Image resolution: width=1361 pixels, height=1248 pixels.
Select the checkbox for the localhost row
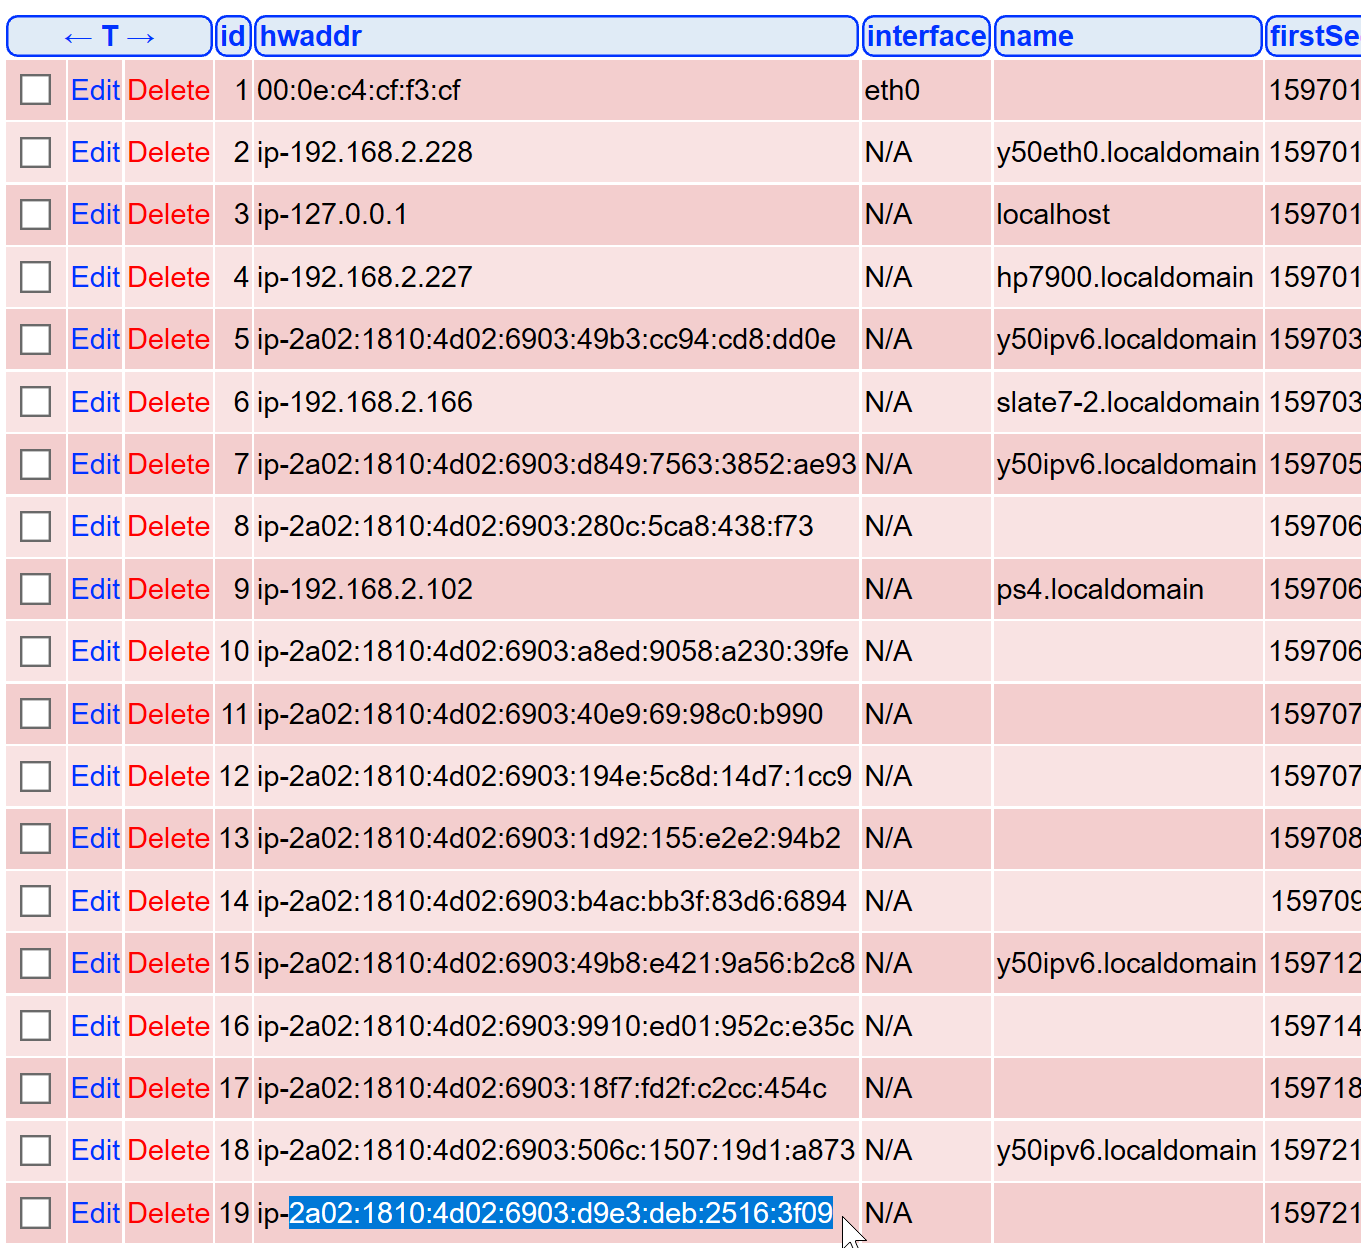pyautogui.click(x=35, y=214)
